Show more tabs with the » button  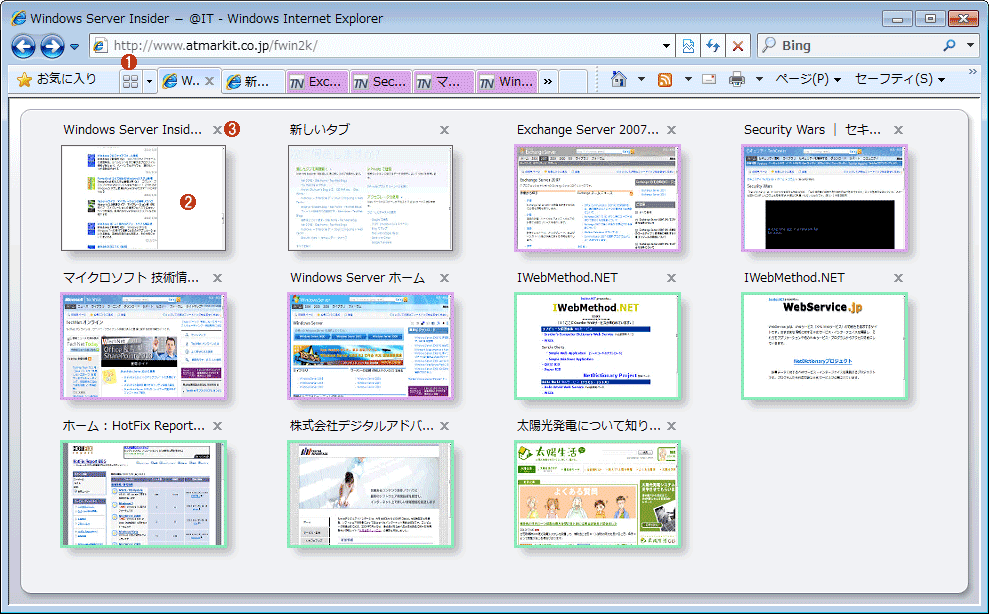(547, 81)
